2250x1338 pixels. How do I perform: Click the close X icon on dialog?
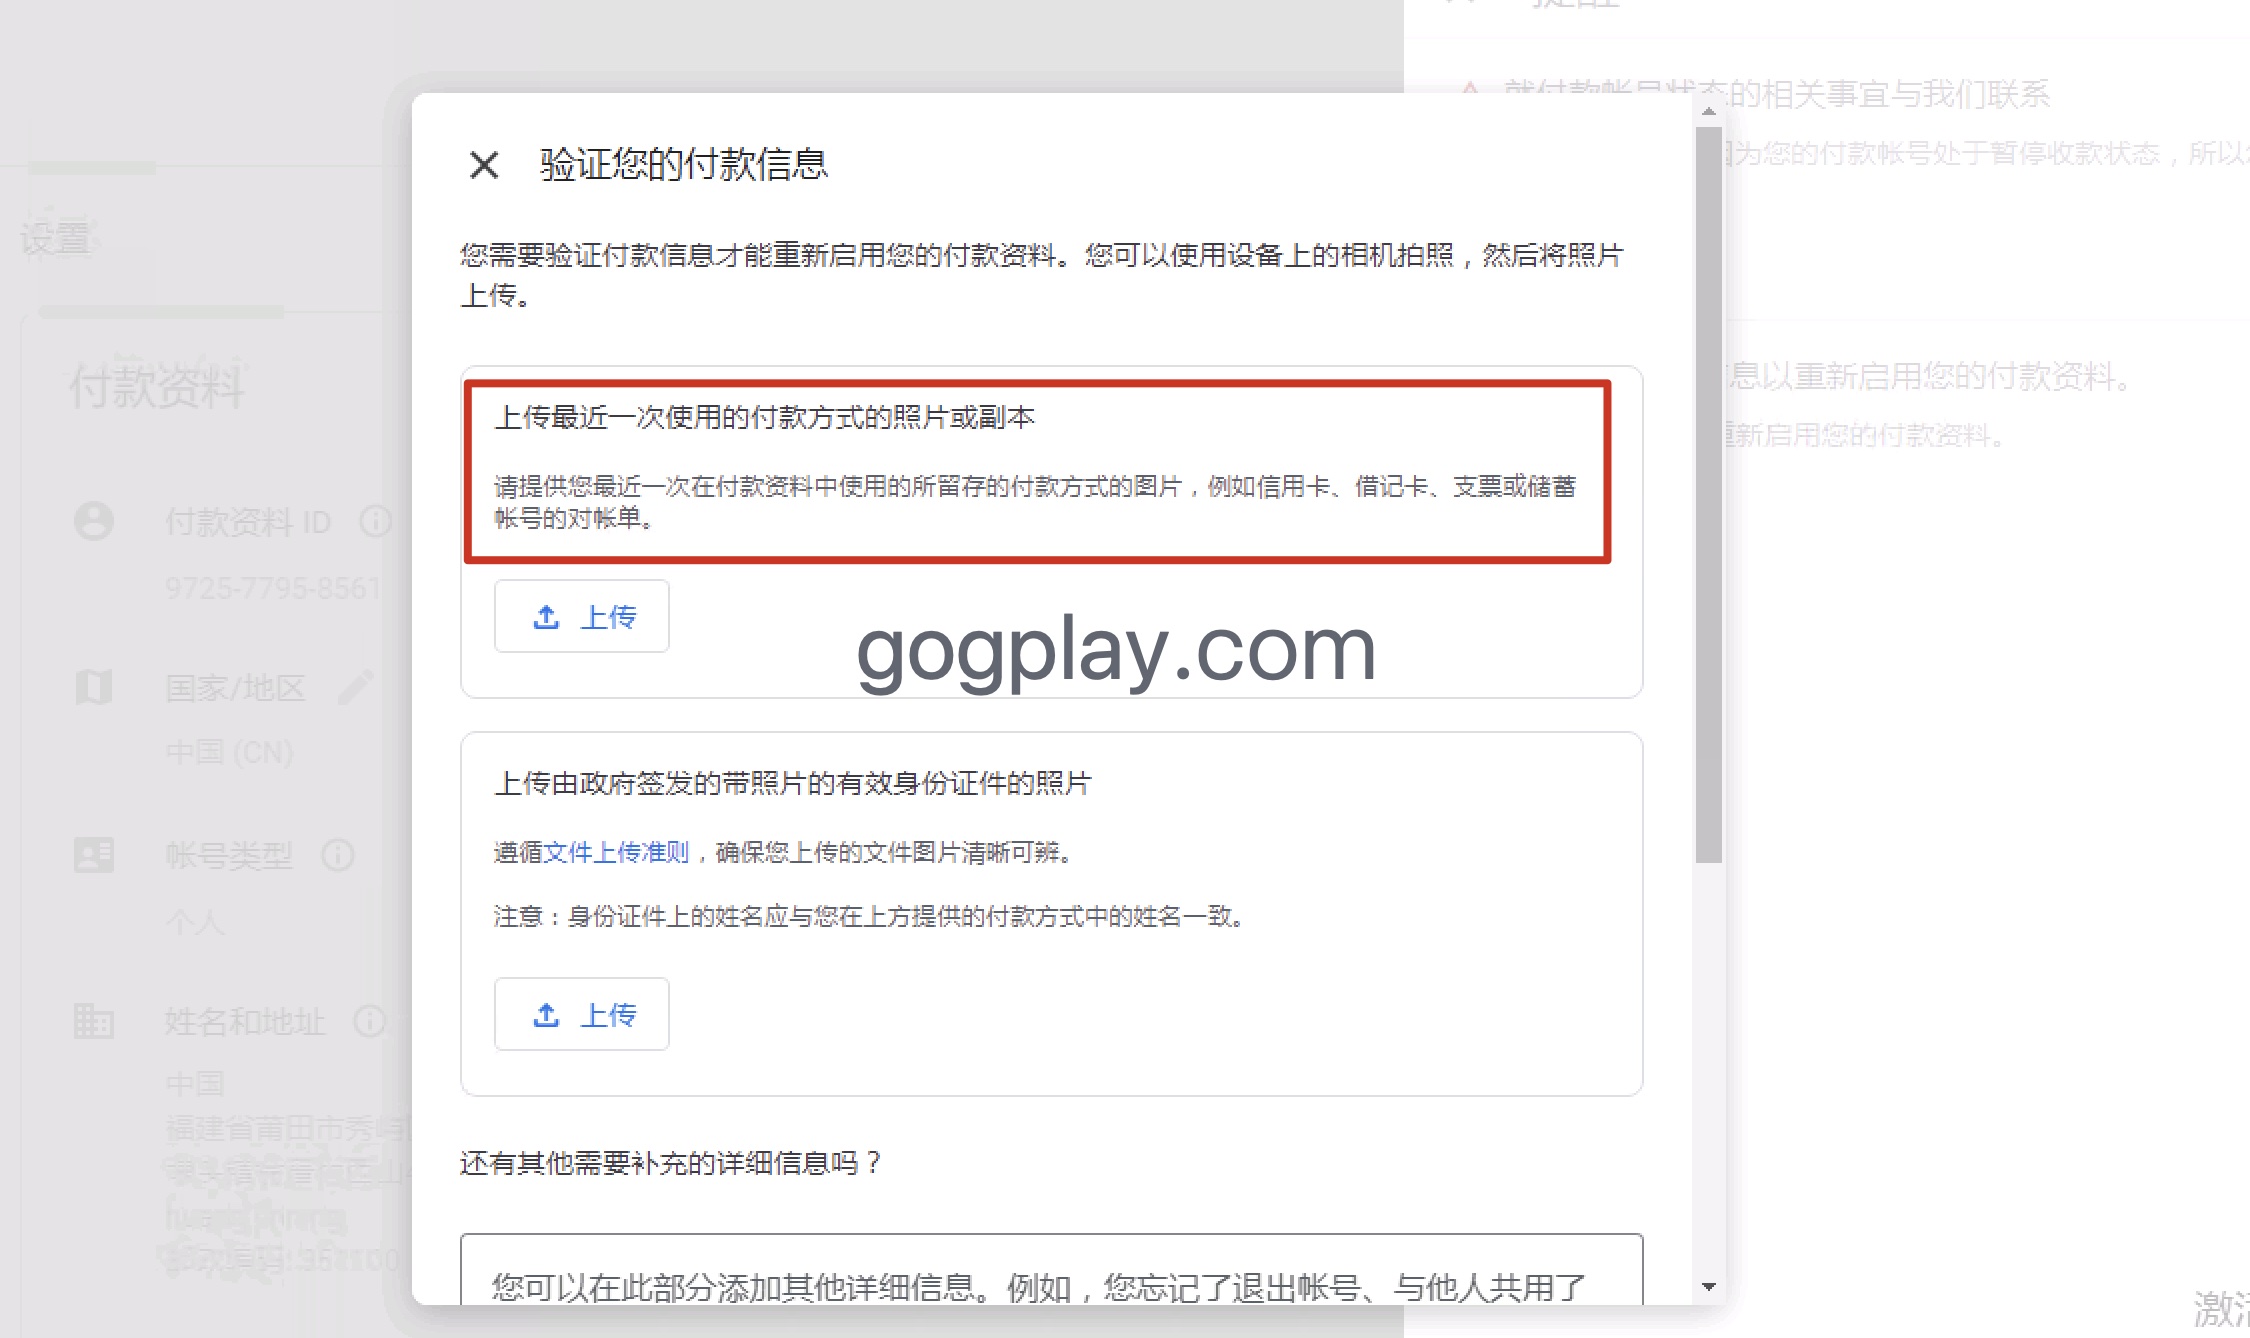point(481,164)
